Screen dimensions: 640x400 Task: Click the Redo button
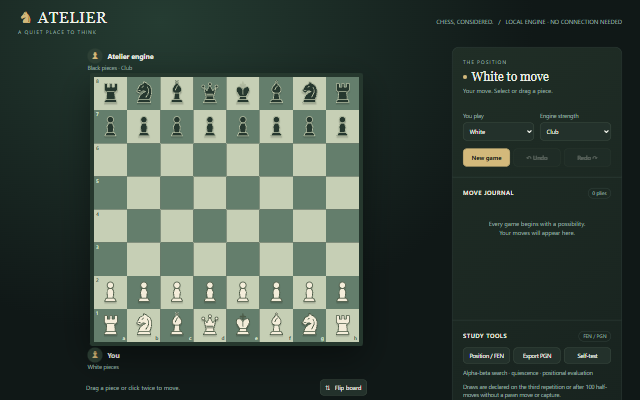click(x=587, y=158)
